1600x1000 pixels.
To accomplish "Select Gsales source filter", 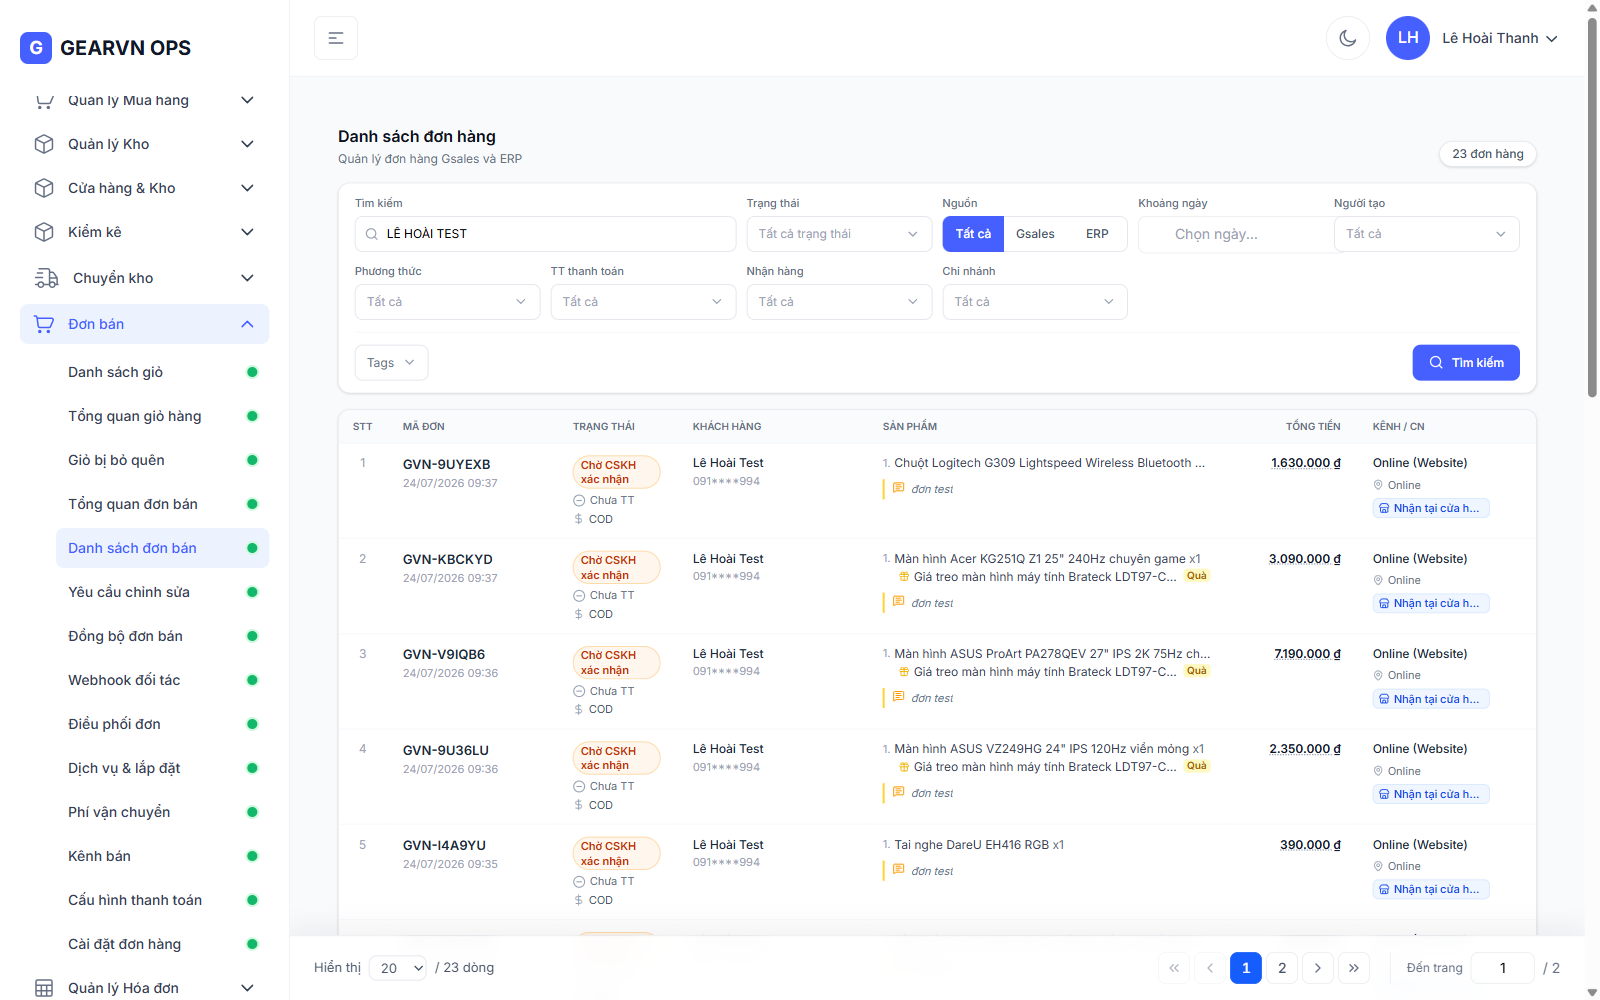I will click(x=1035, y=234).
